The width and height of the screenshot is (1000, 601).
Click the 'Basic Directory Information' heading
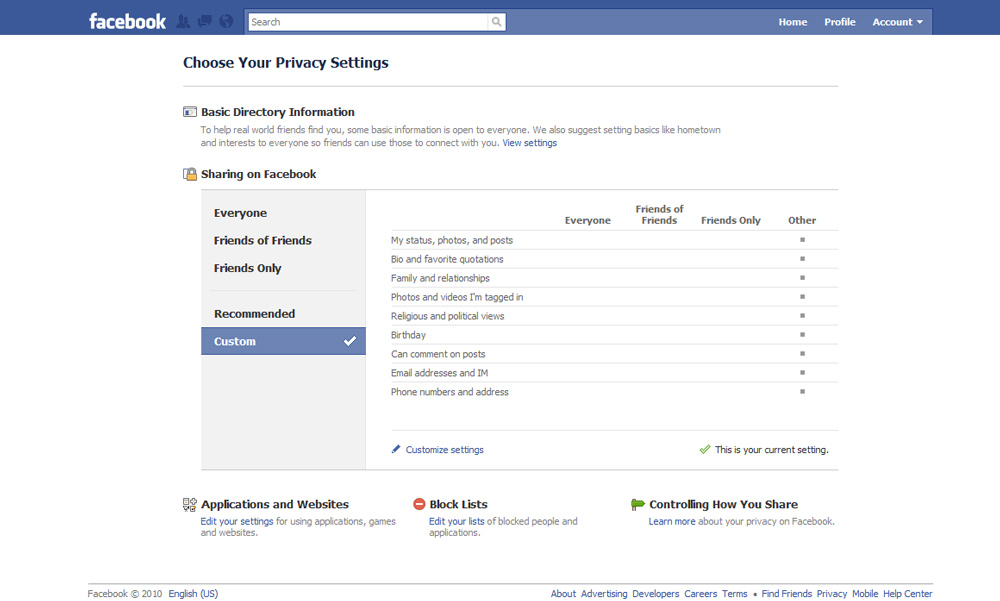(277, 112)
